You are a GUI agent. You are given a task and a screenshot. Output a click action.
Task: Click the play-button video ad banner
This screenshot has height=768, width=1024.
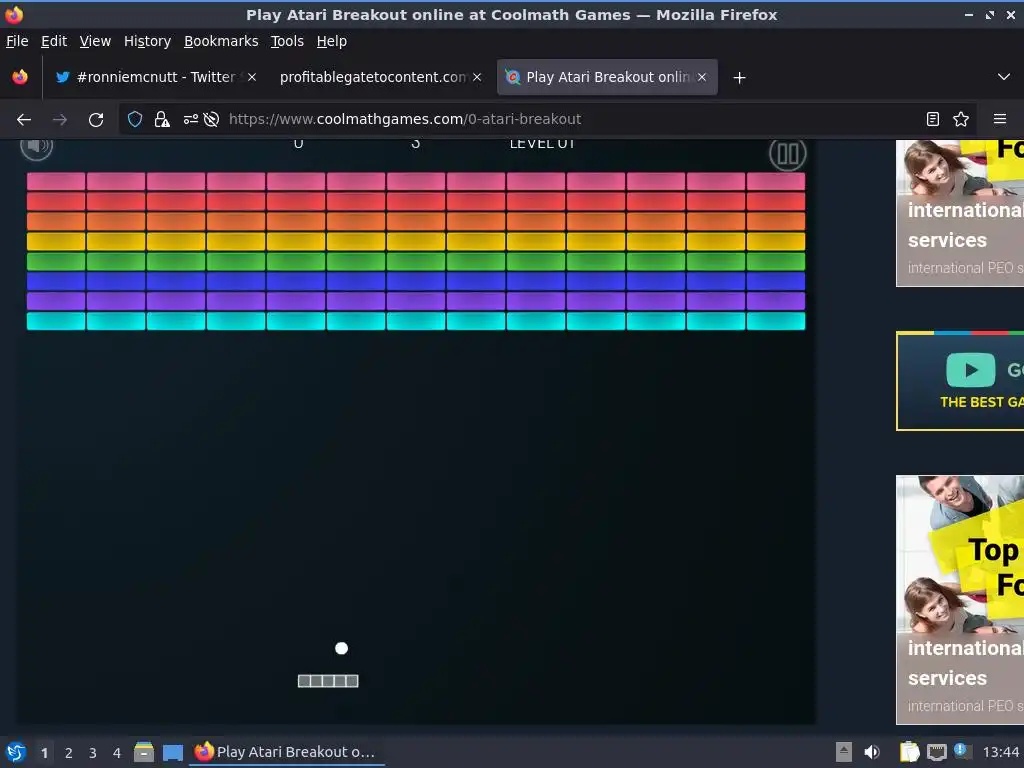coord(960,381)
